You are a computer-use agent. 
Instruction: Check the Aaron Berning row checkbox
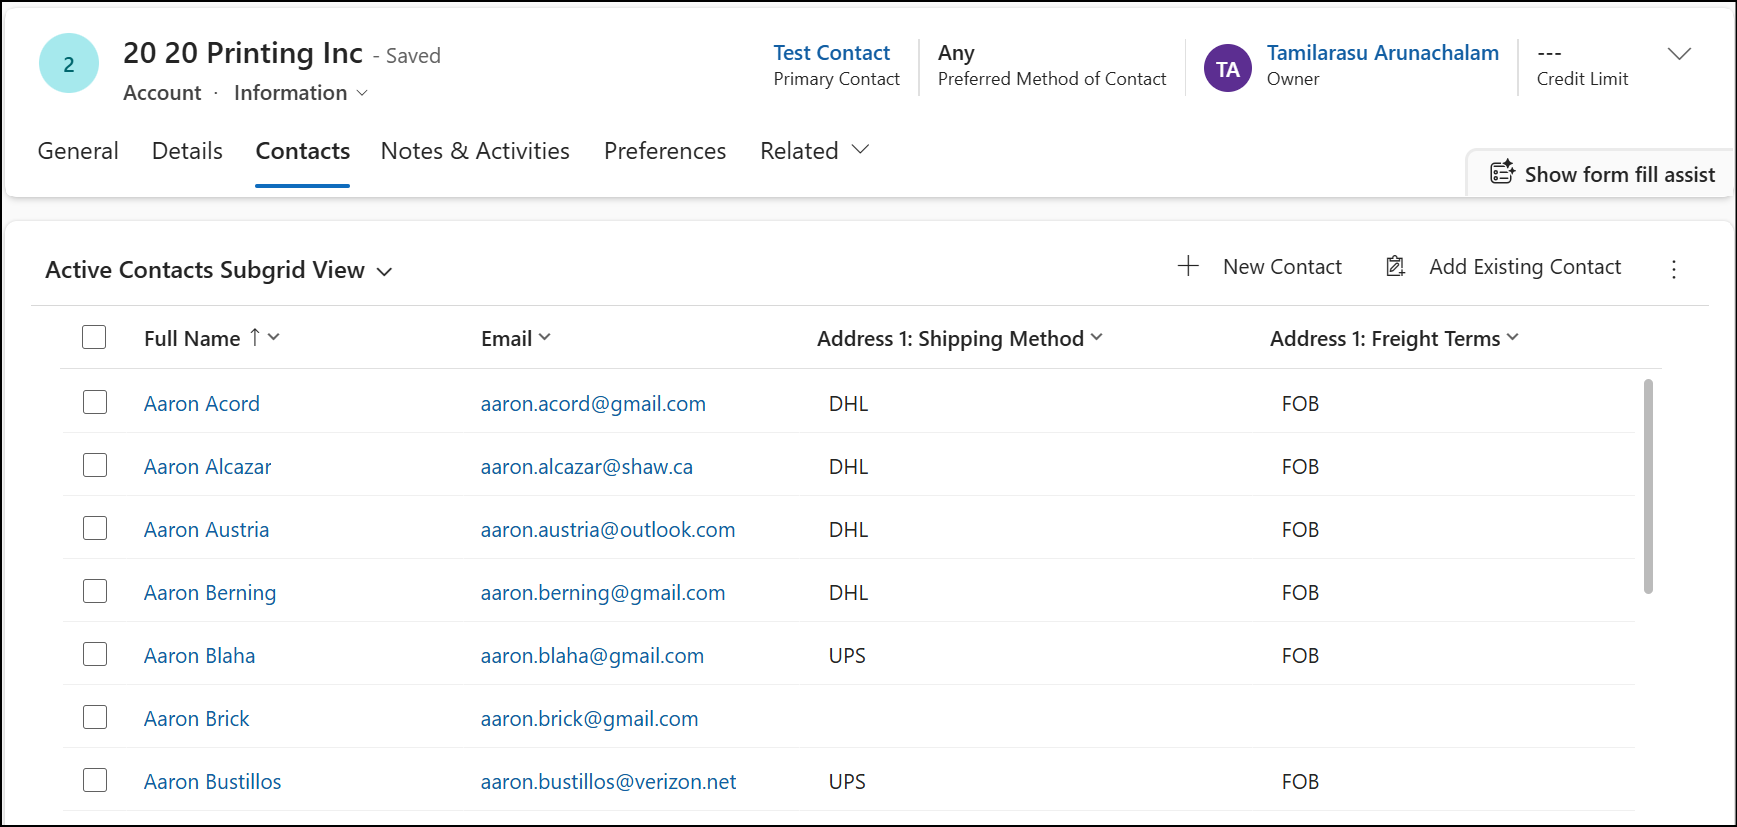tap(95, 591)
